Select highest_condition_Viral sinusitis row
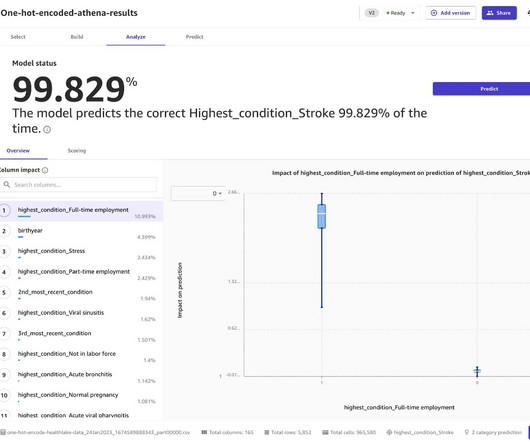530x442 pixels. [x=81, y=315]
